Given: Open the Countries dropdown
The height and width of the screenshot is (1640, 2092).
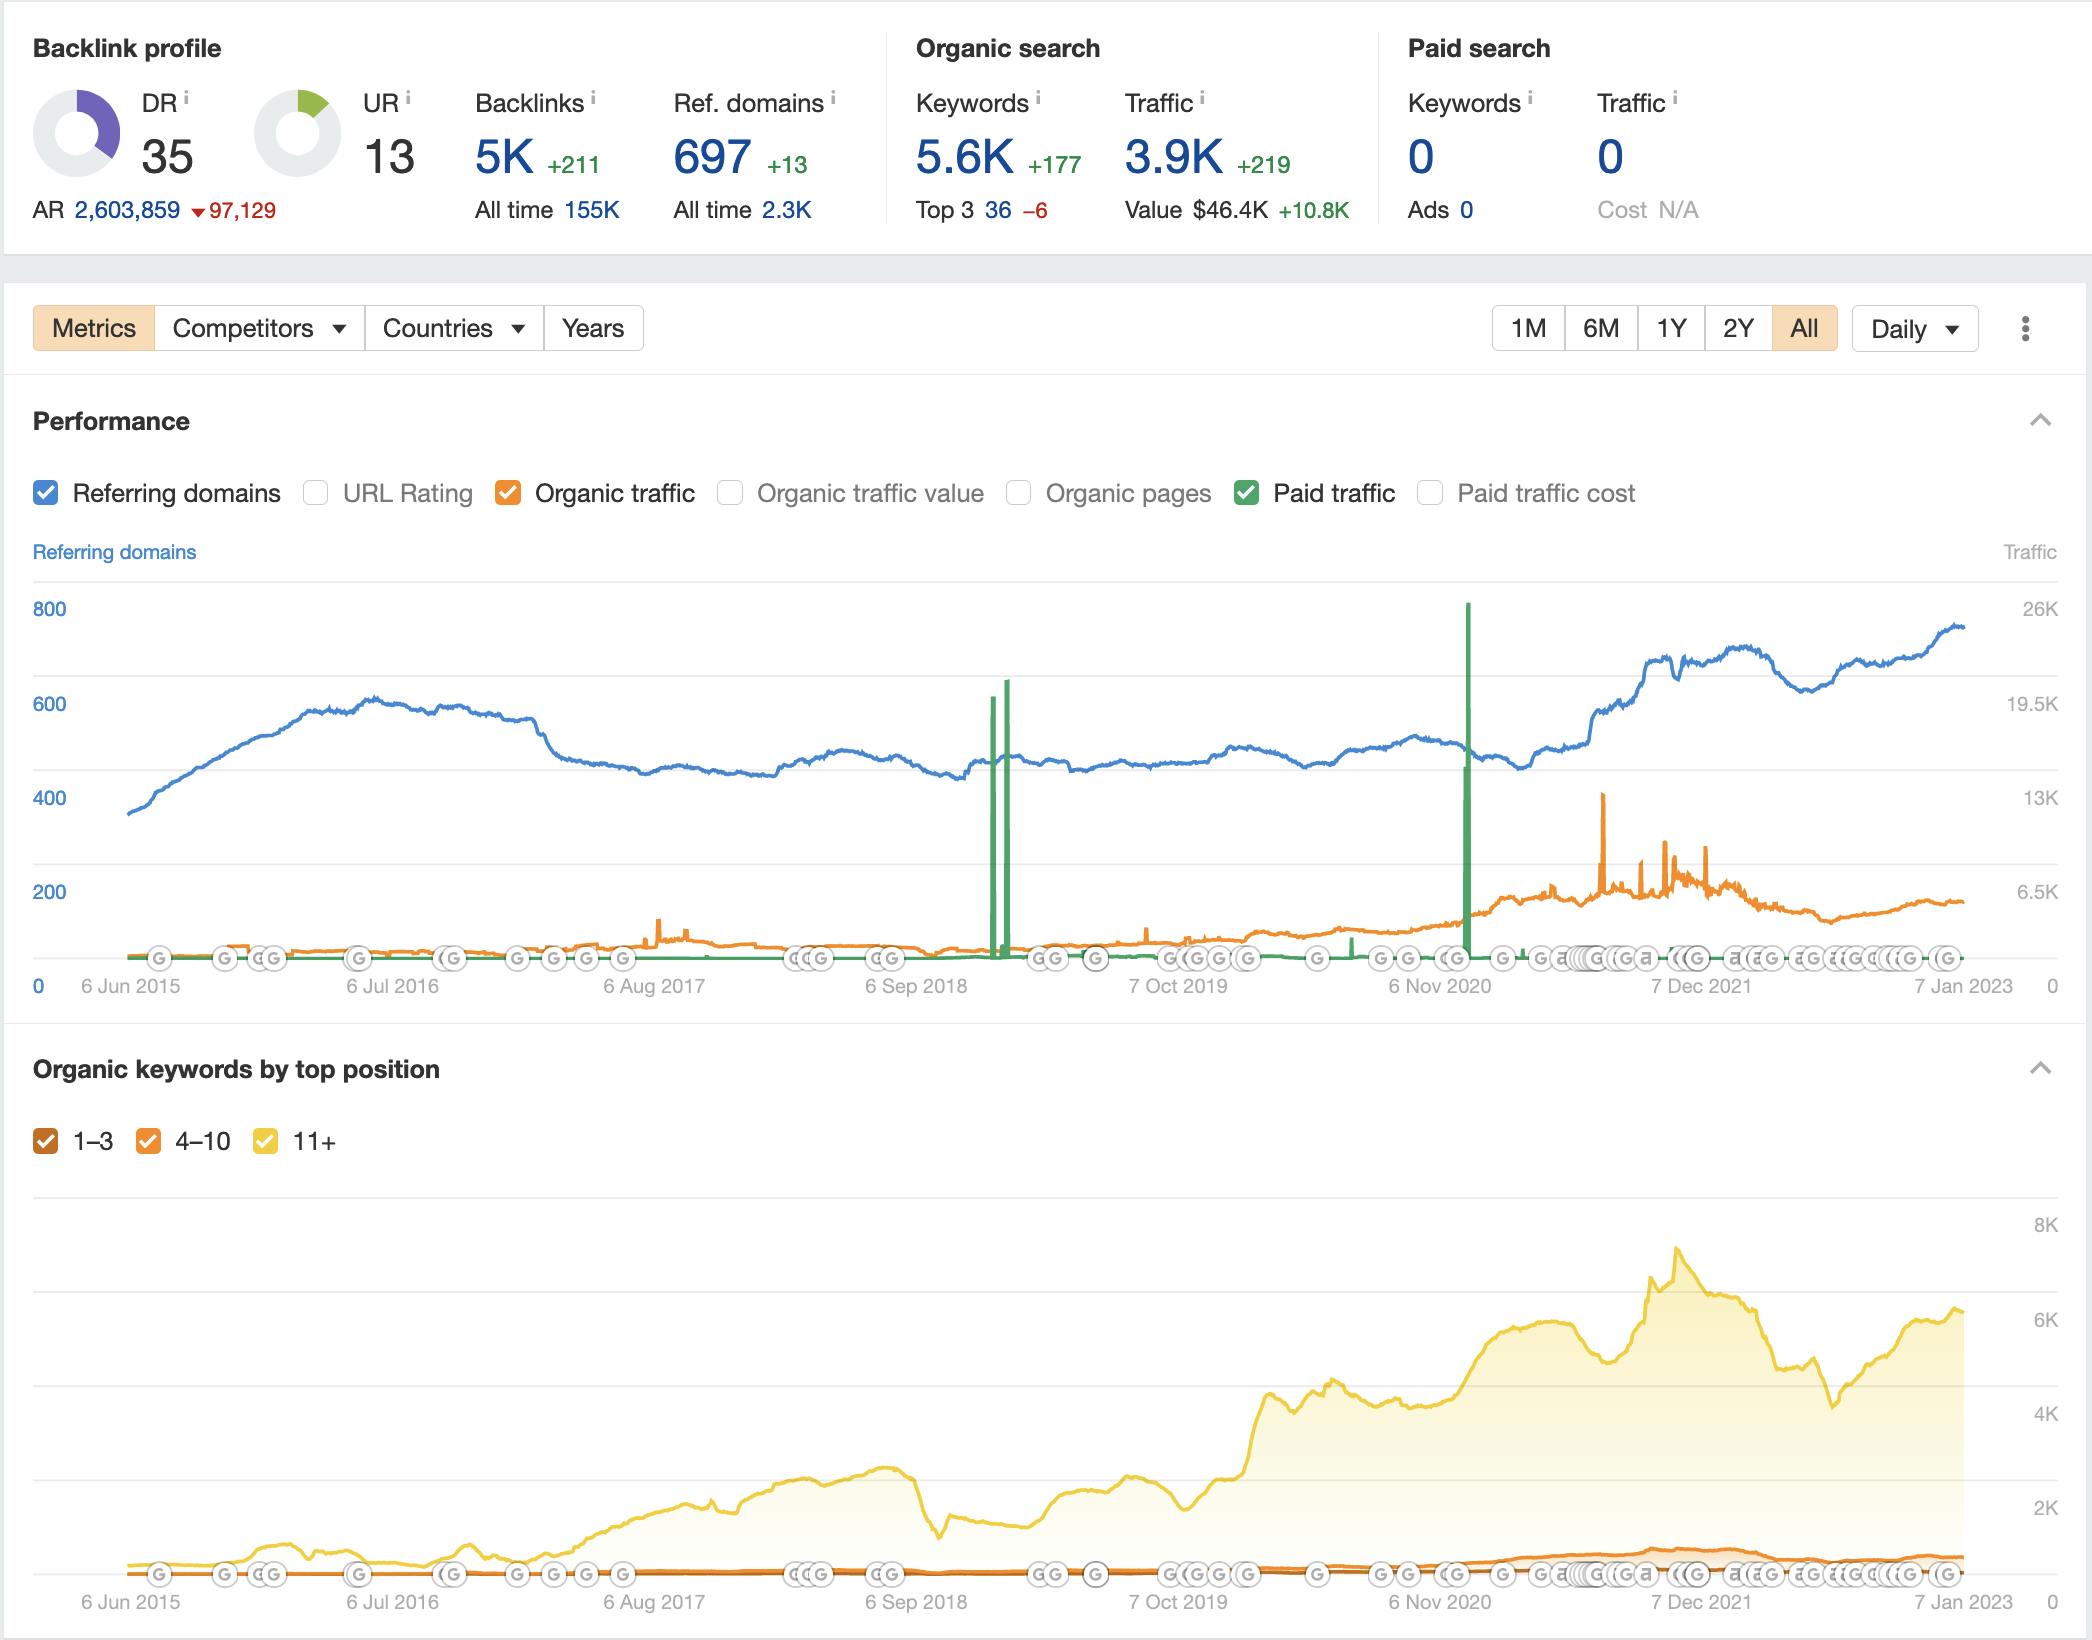Looking at the screenshot, I should point(454,328).
